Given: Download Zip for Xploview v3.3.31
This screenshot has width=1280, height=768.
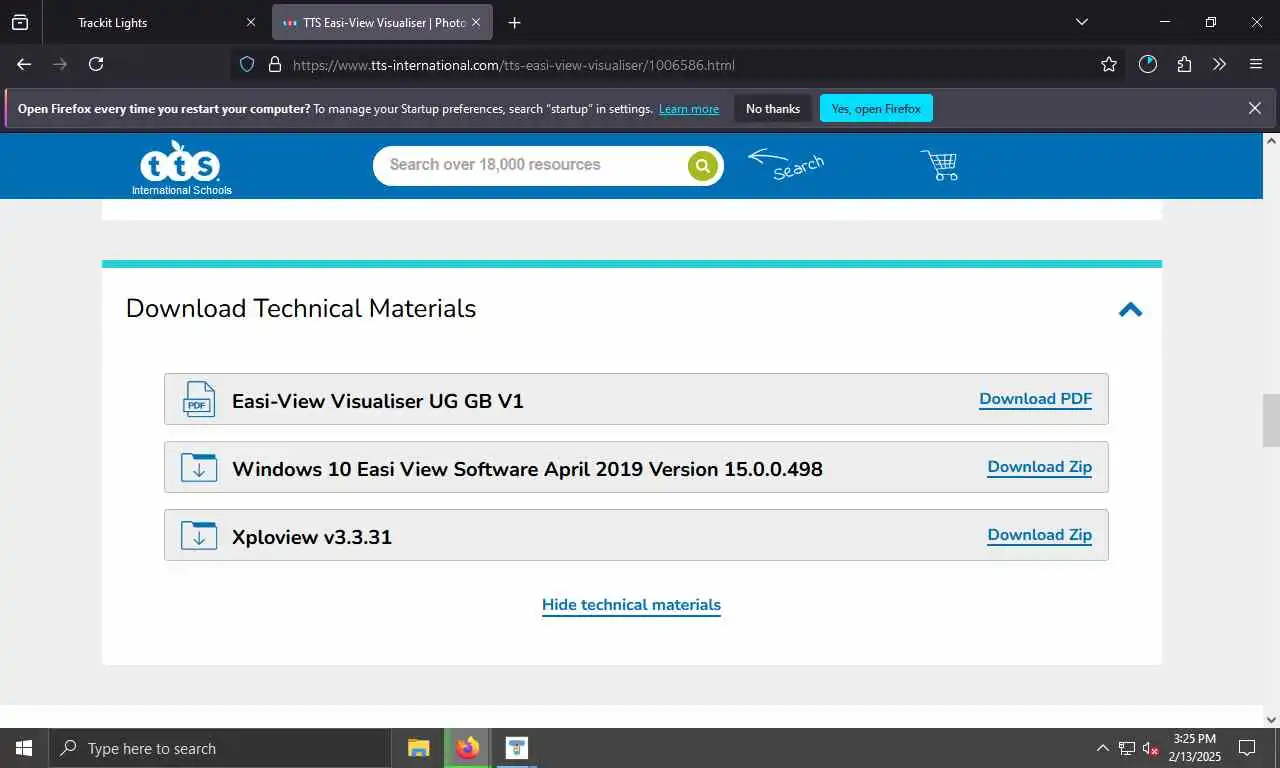Looking at the screenshot, I should point(1039,535).
